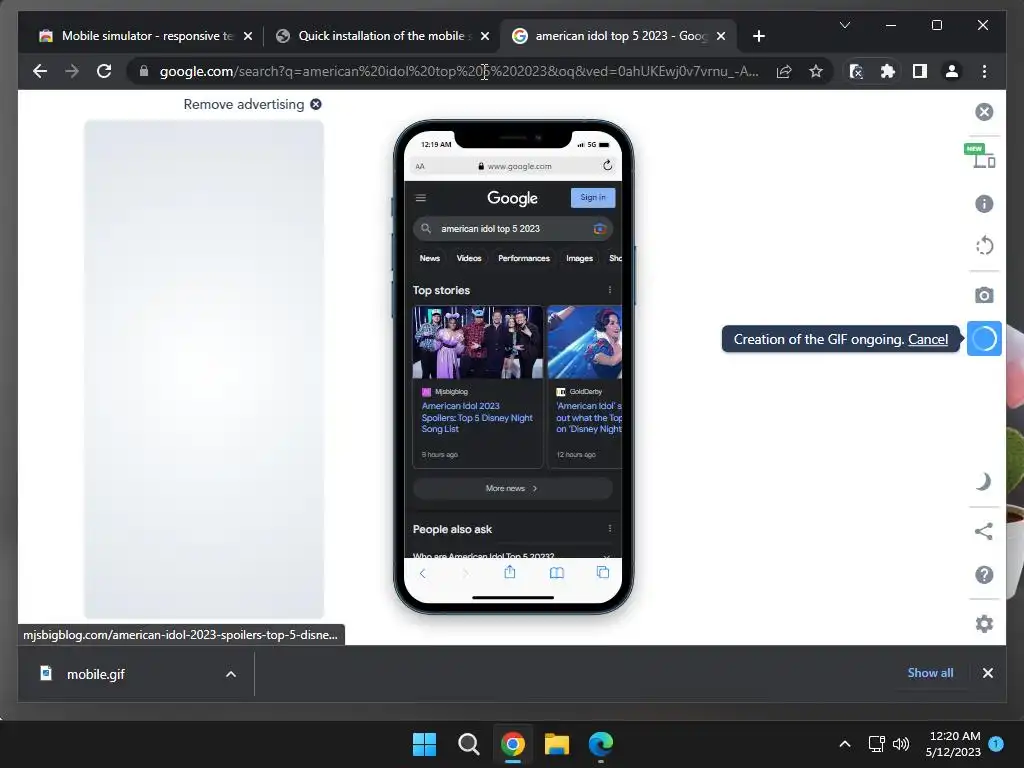Share this page icon in address bar

(784, 71)
